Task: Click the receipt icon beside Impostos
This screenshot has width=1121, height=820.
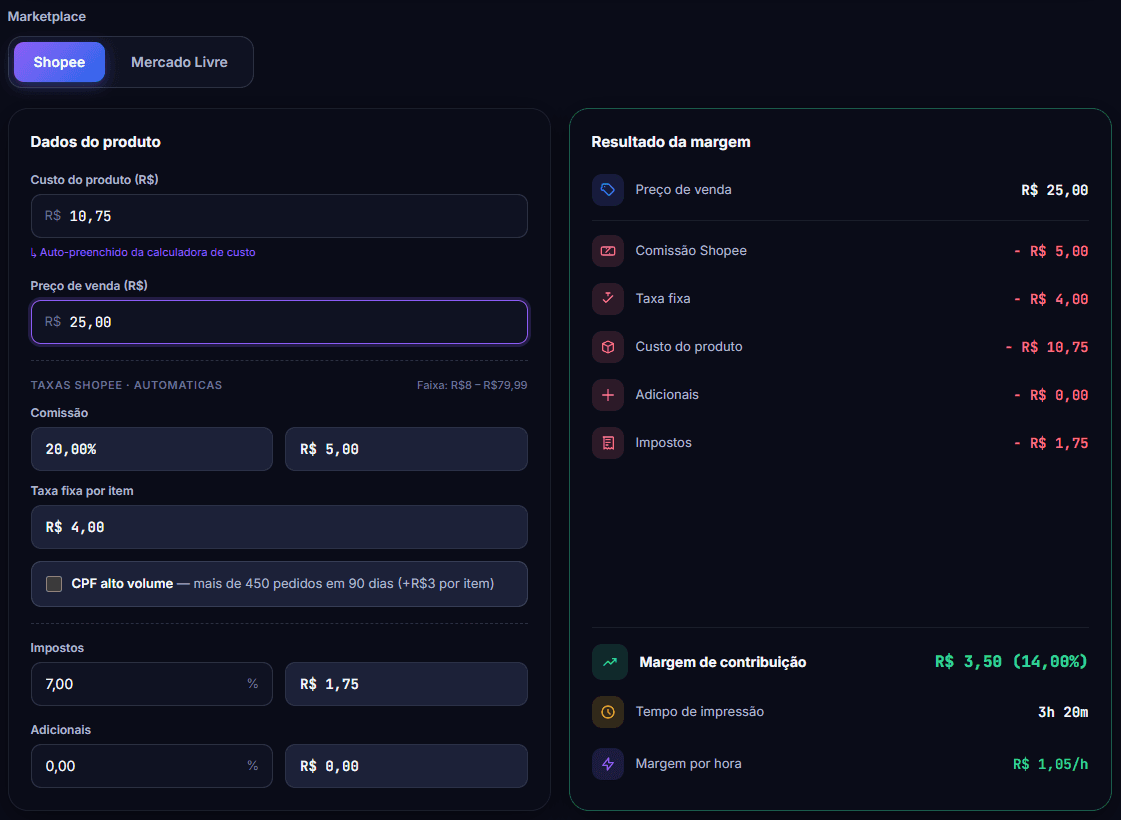Action: (608, 443)
